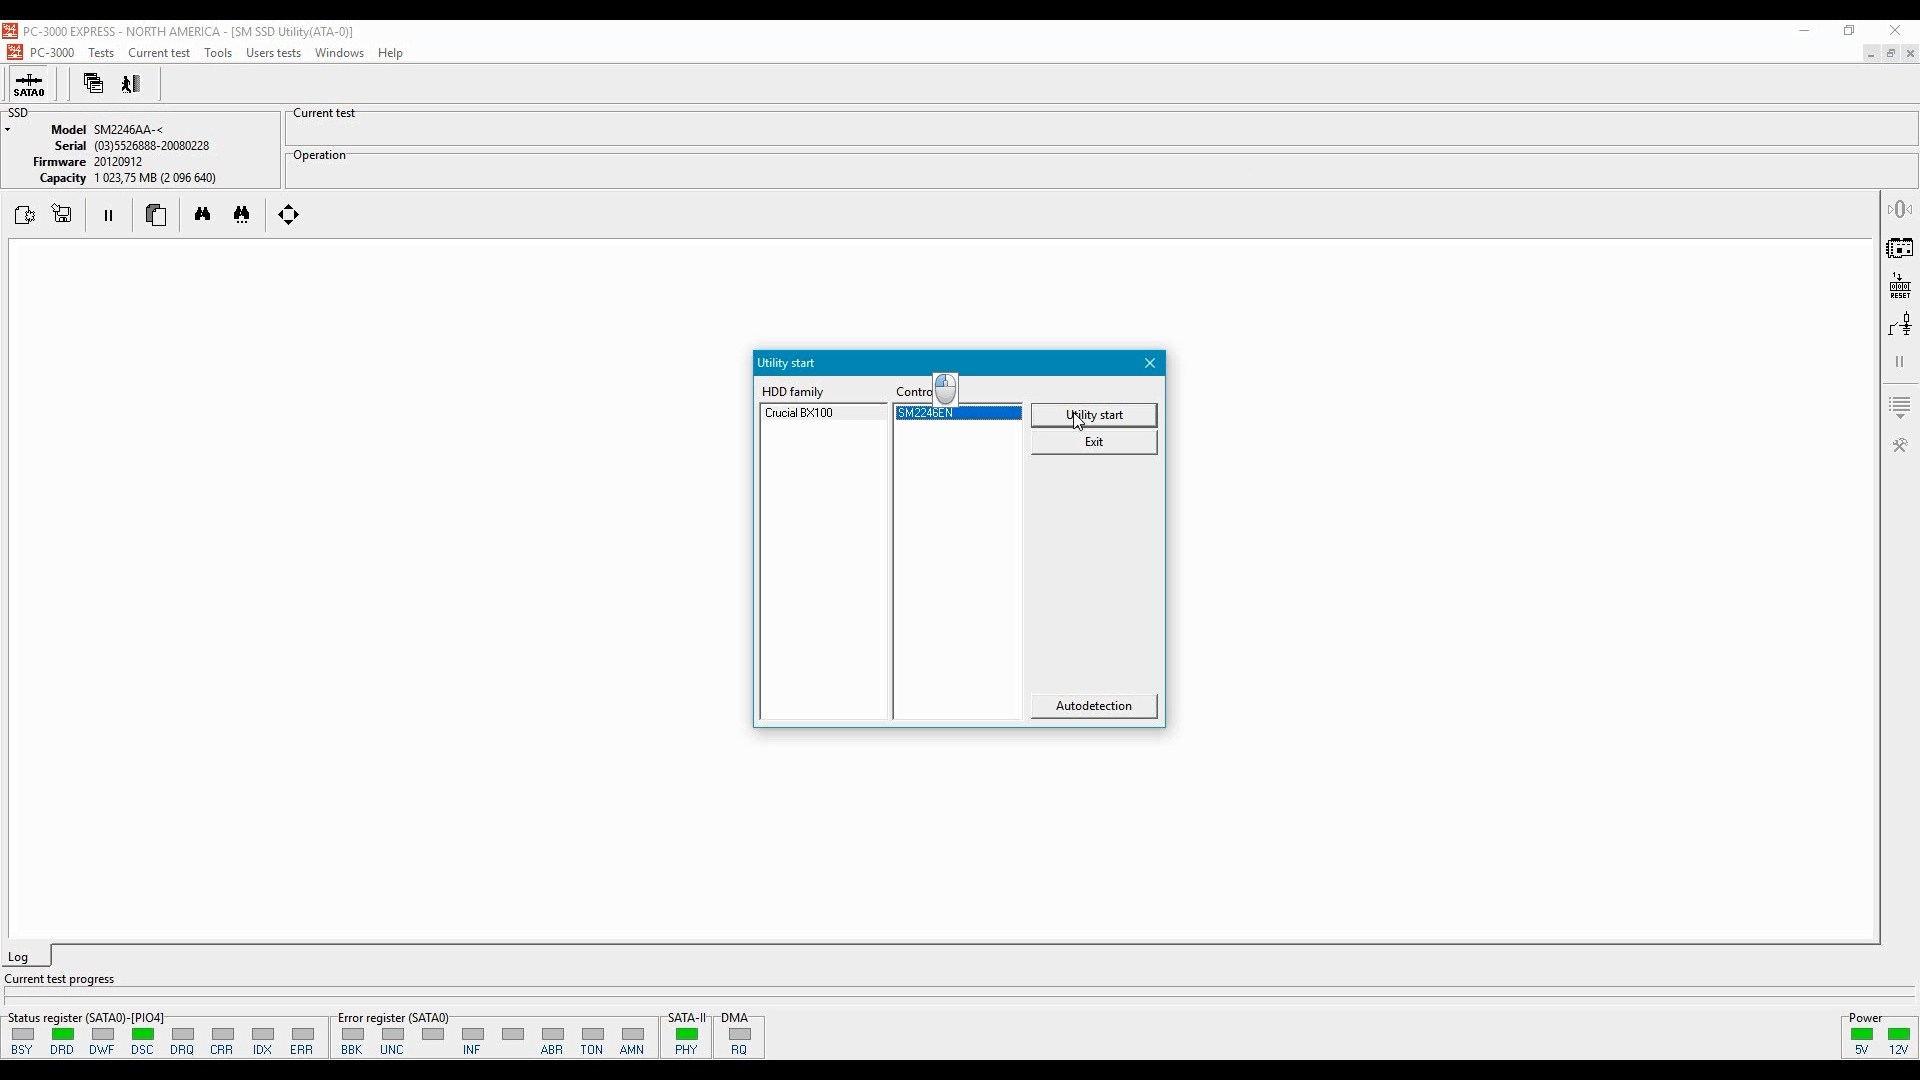The width and height of the screenshot is (1920, 1080).
Task: Click the power switch circuit icon
Action: point(1900,325)
